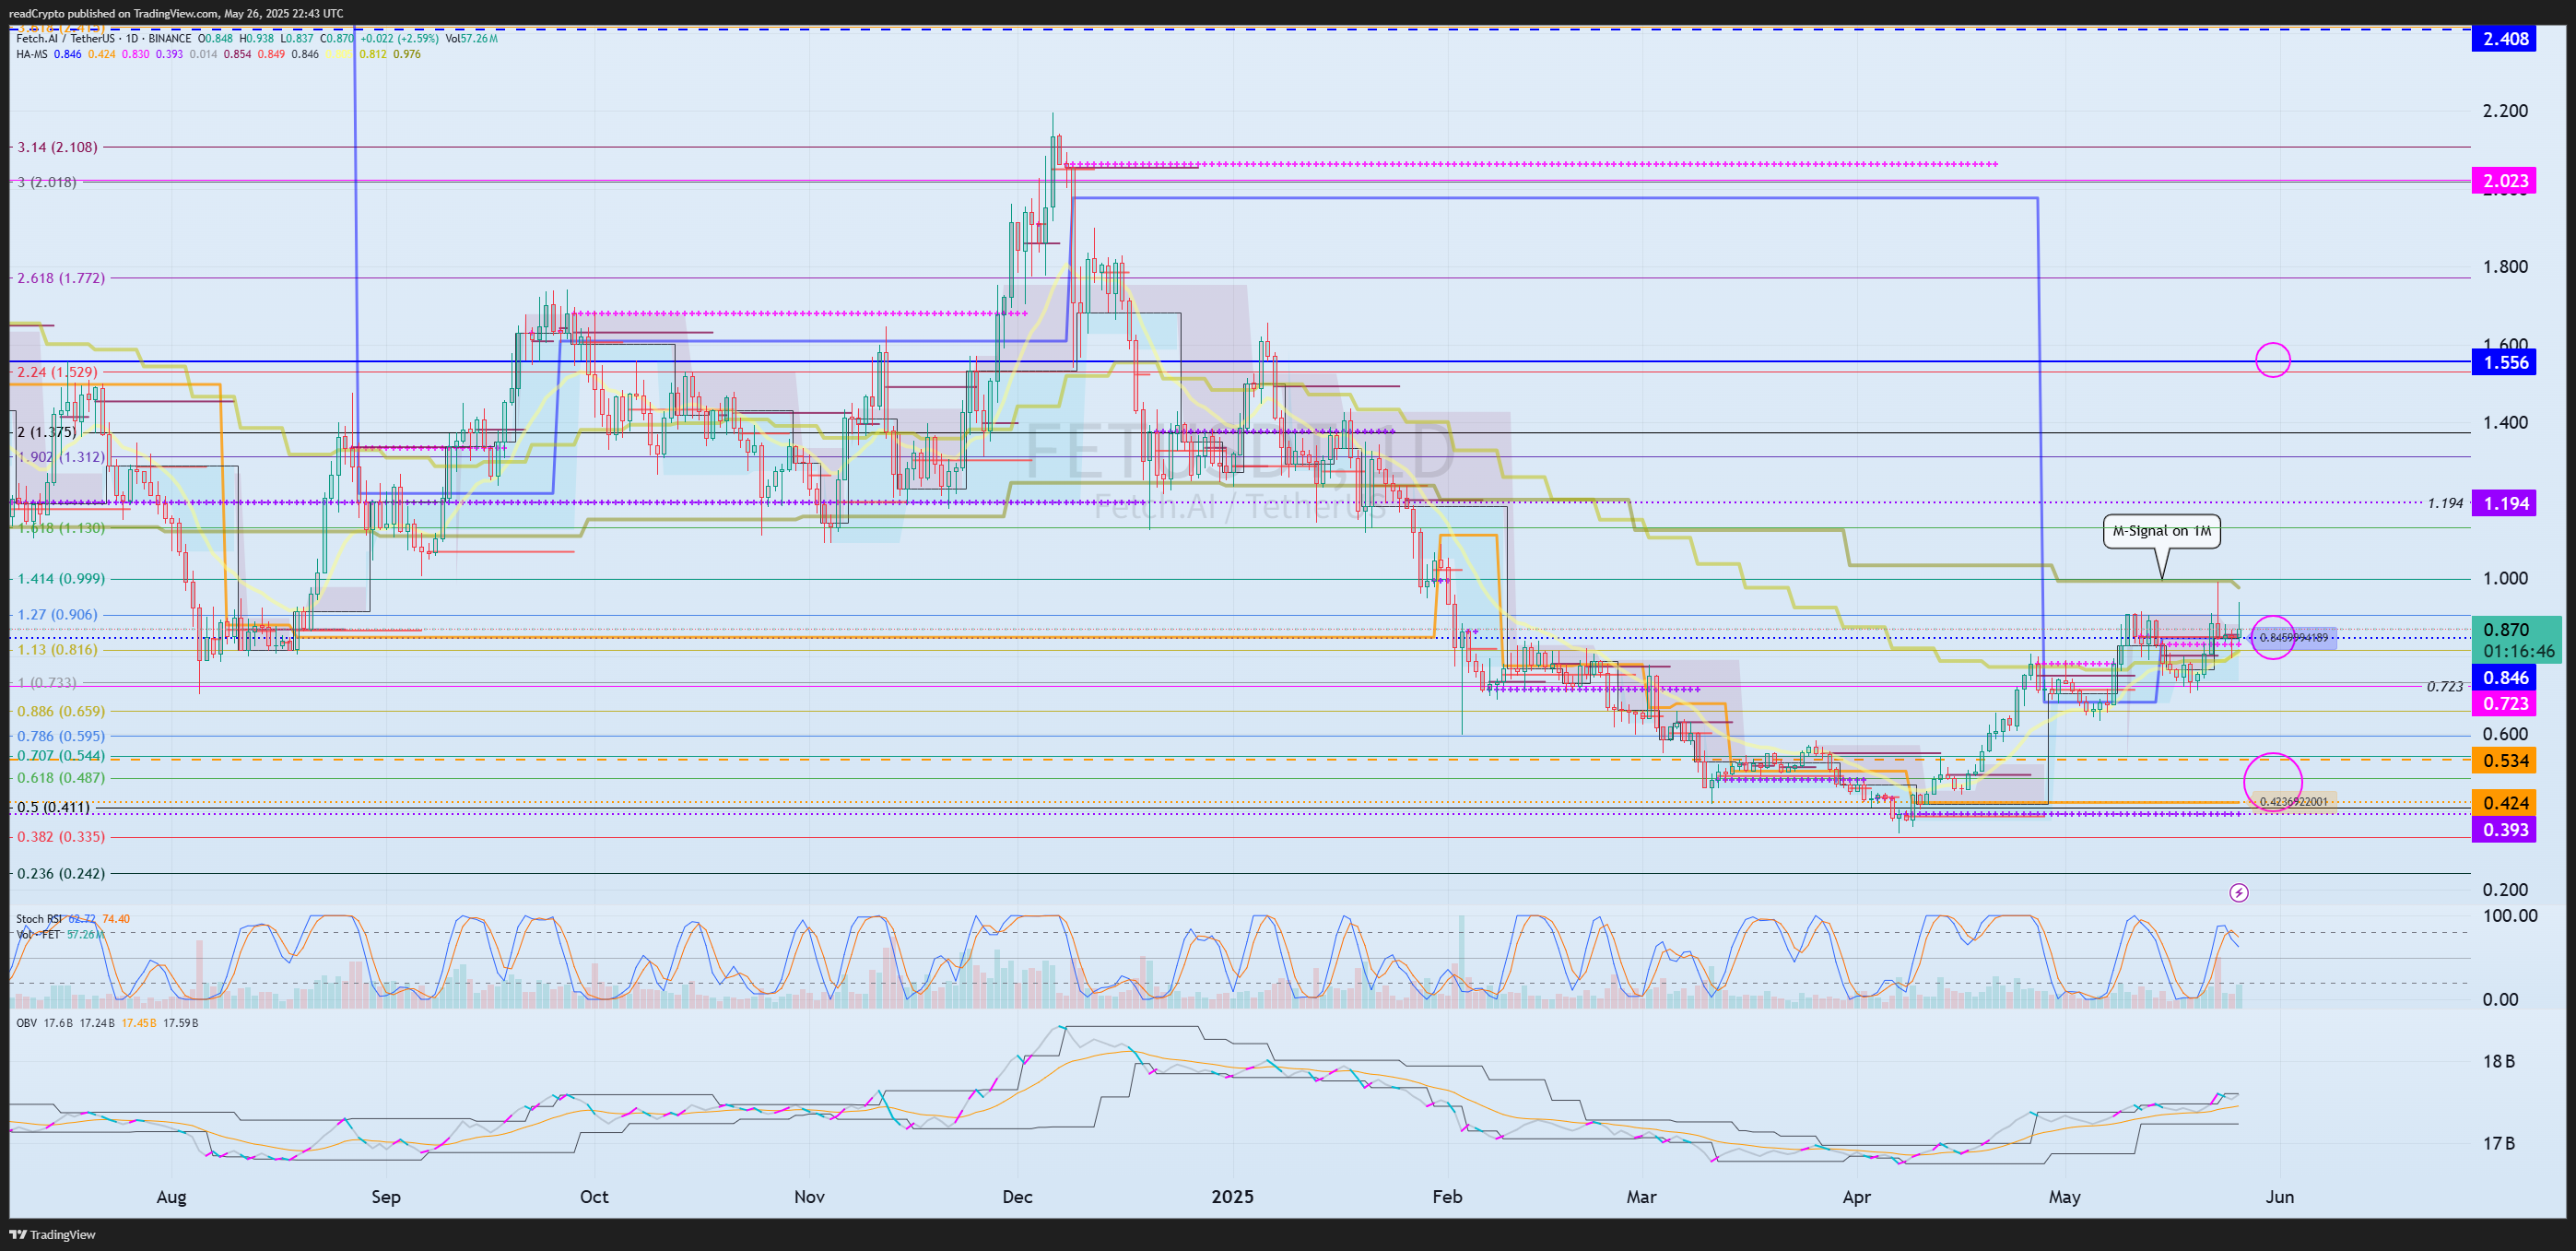Screen dimensions: 2576x1251
Task: Click the 'M-Signal on 1M' callout
Action: (x=2161, y=531)
